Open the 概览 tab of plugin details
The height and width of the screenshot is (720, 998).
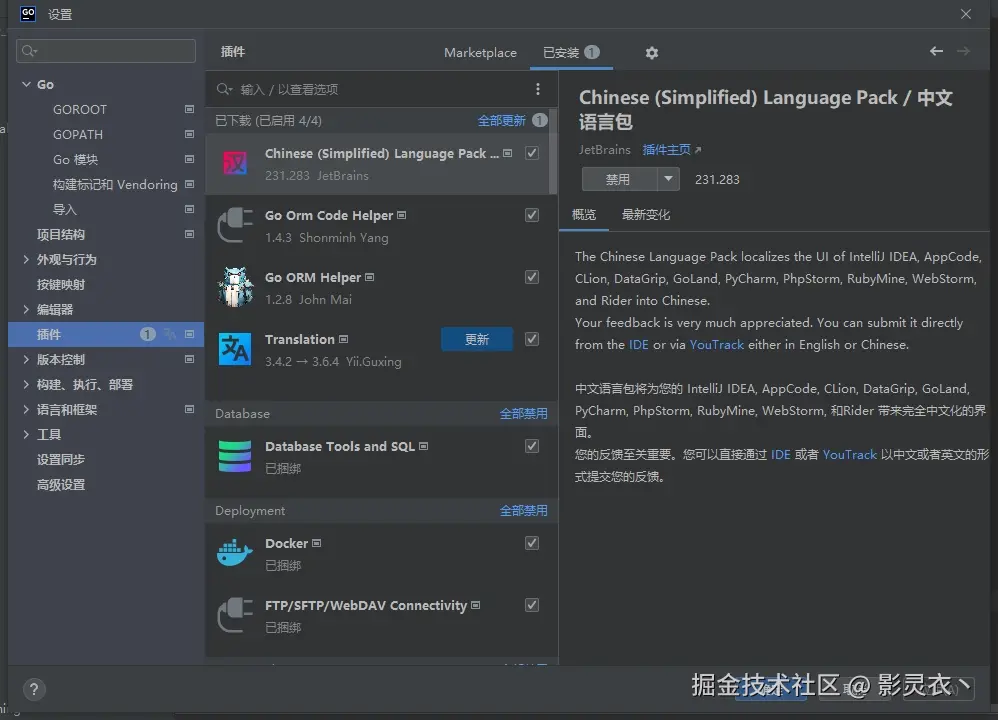[584, 215]
